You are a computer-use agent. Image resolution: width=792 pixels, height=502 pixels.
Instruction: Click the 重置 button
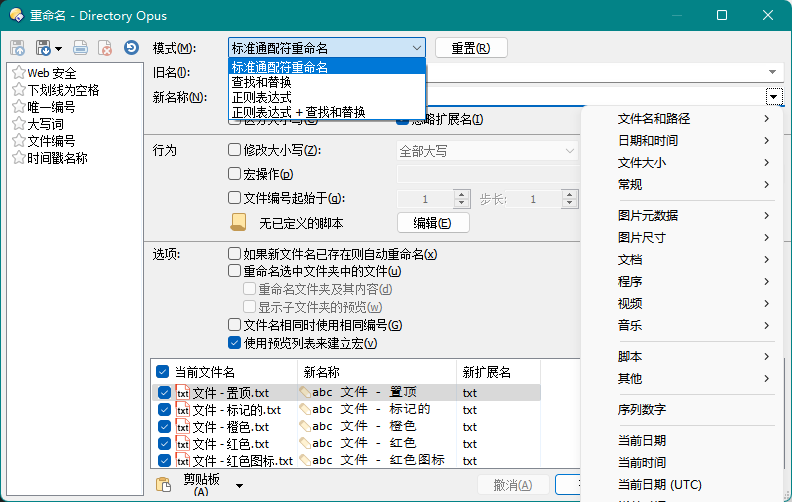point(470,48)
